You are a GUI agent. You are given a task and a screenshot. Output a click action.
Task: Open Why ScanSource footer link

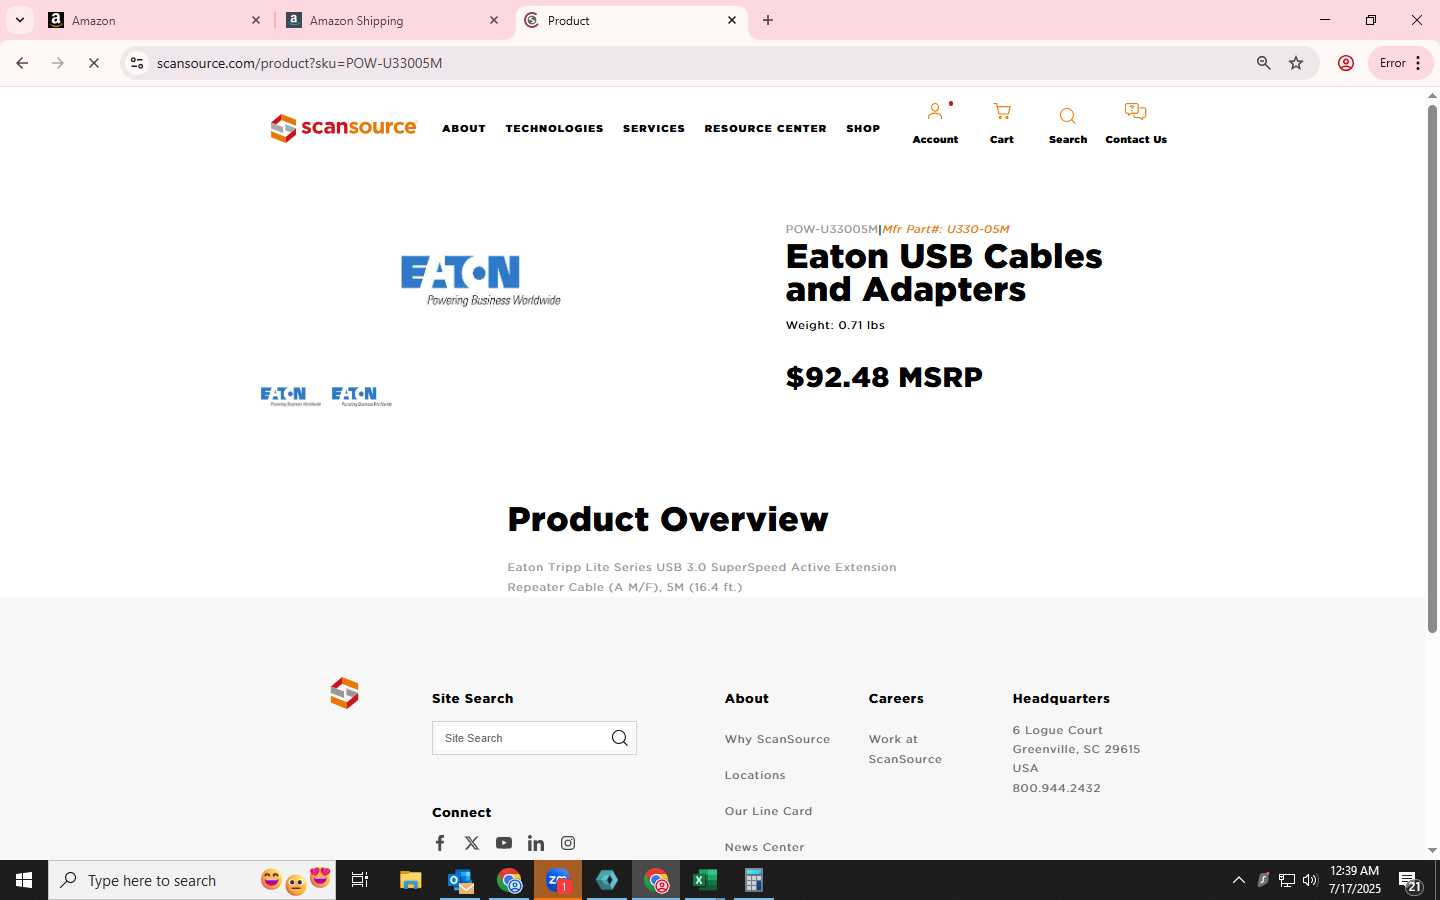pyautogui.click(x=777, y=739)
